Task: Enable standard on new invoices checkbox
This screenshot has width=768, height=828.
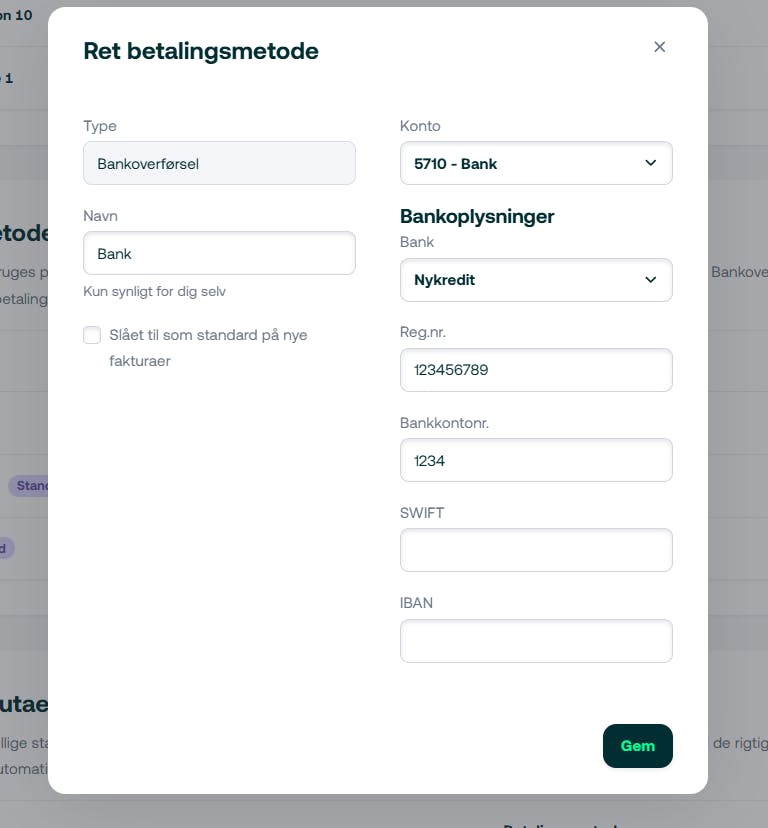Action: click(x=92, y=335)
